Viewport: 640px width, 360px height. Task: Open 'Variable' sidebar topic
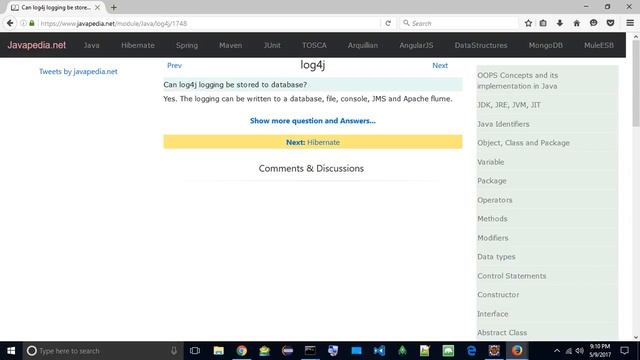click(x=491, y=162)
